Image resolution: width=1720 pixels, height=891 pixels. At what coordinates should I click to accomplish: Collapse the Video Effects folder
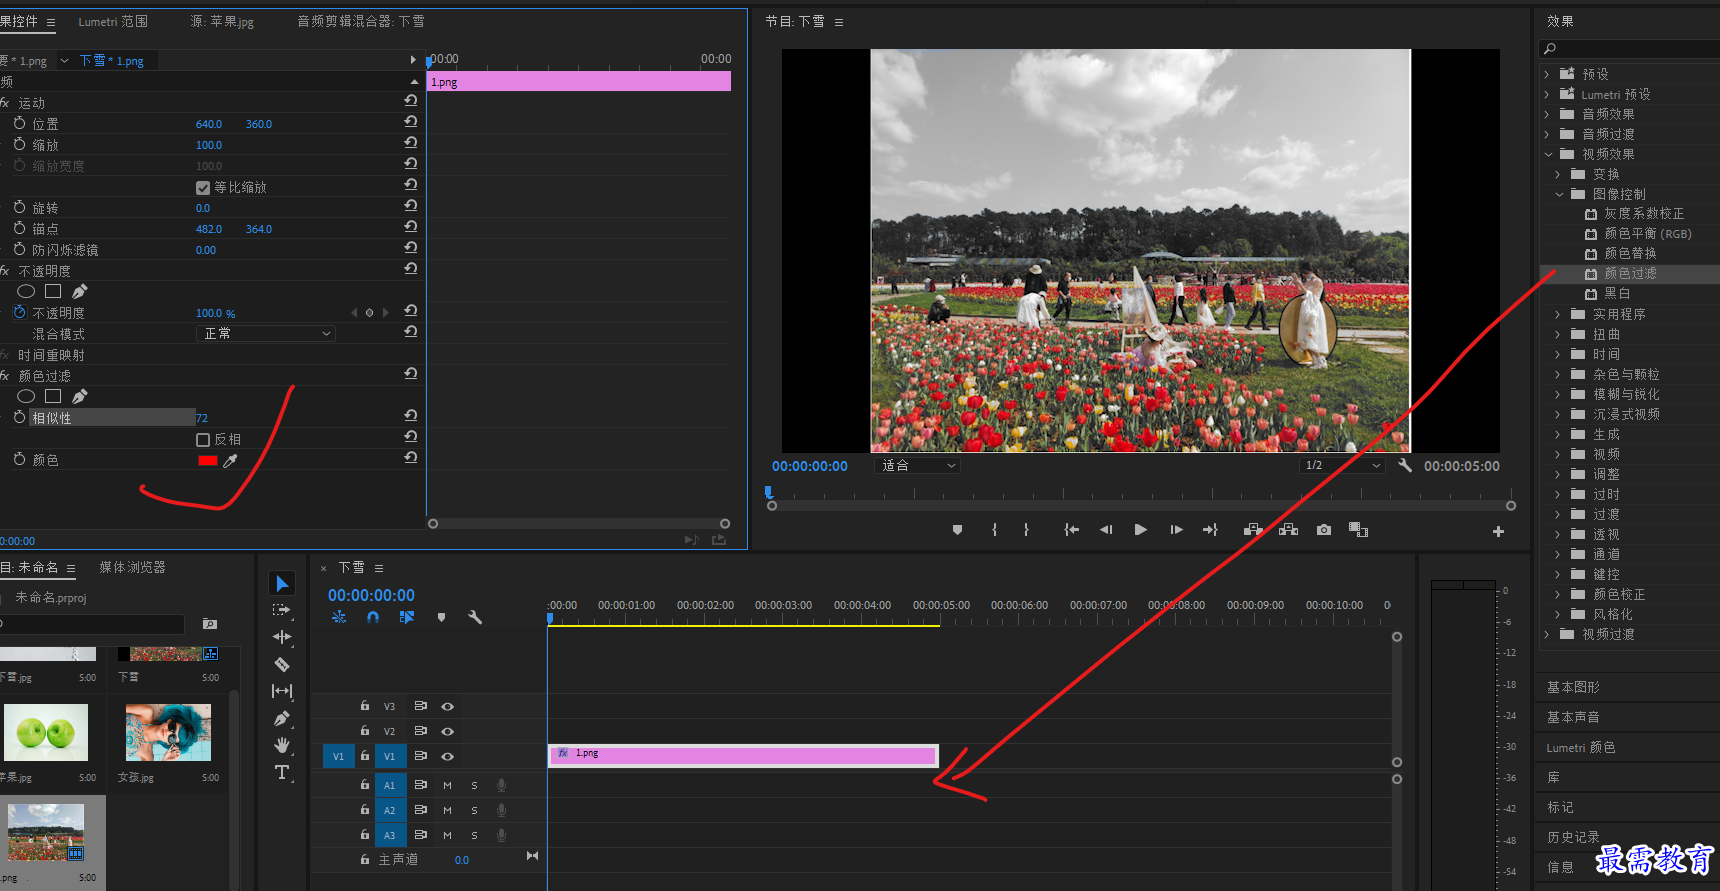pyautogui.click(x=1548, y=154)
